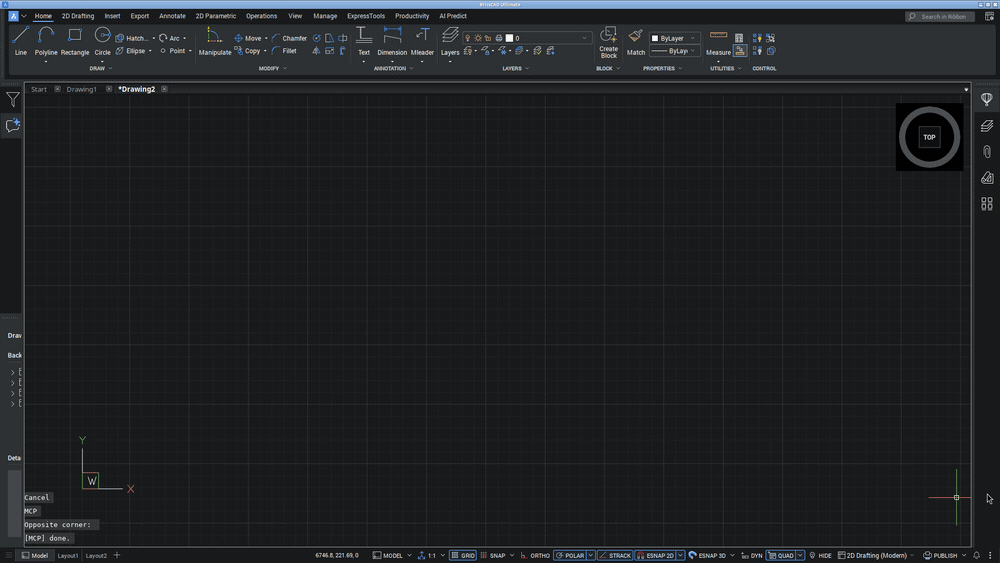Image resolution: width=1000 pixels, height=563 pixels.
Task: Toggle HIDE in status bar
Action: 820,555
